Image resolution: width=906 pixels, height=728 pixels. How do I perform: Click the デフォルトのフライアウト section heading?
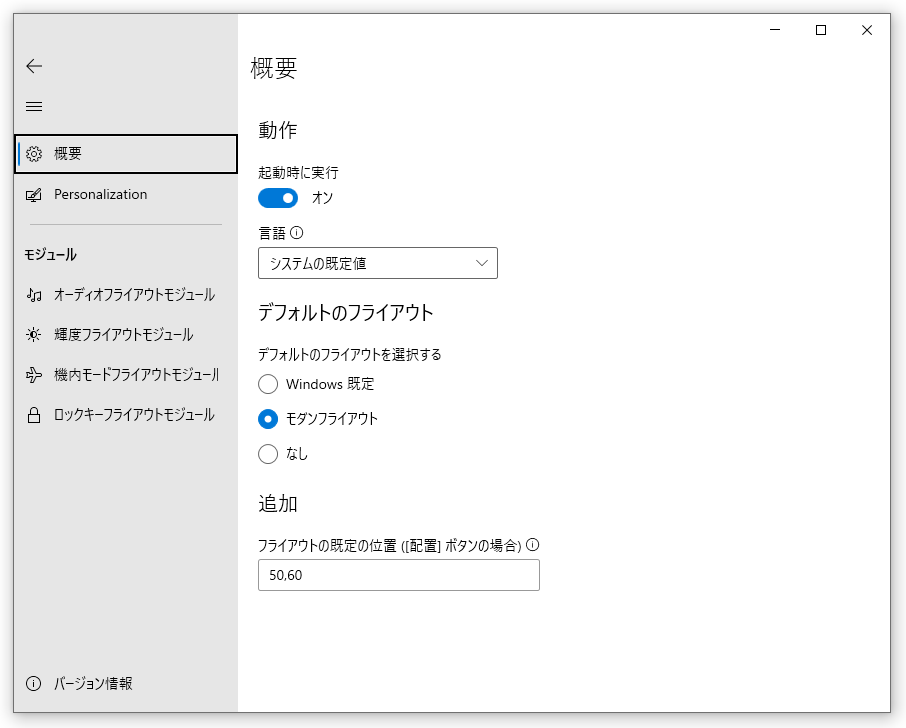tap(346, 313)
